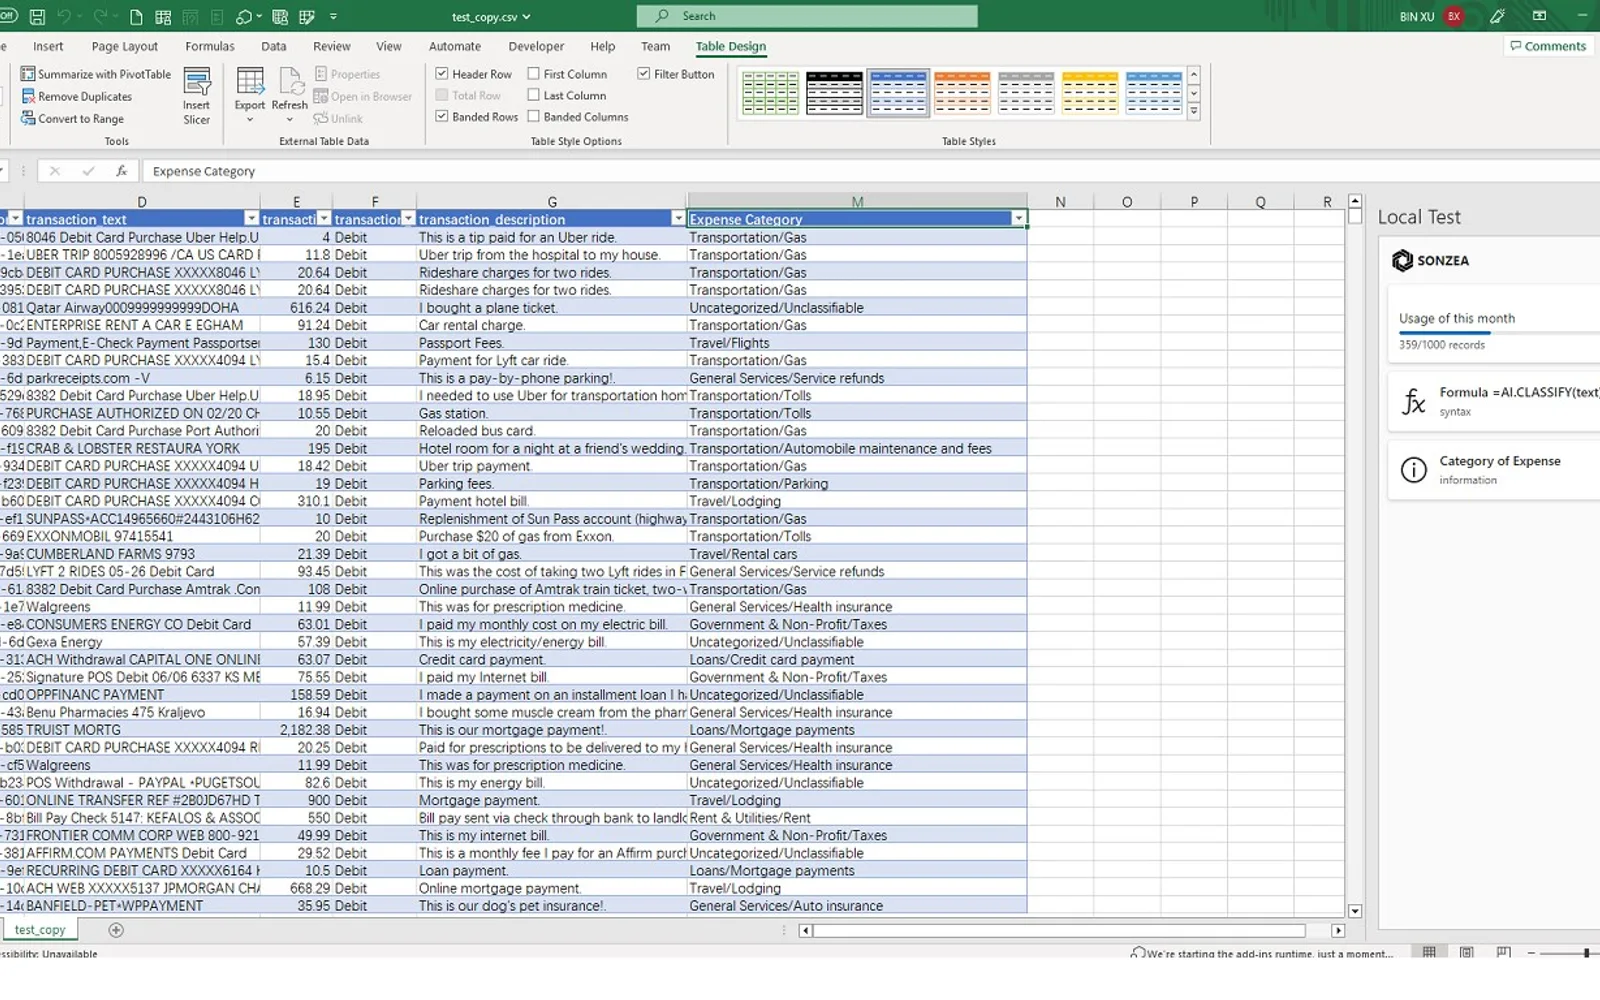Open Summarize with PivotTable
1600x1000 pixels.
pos(96,74)
